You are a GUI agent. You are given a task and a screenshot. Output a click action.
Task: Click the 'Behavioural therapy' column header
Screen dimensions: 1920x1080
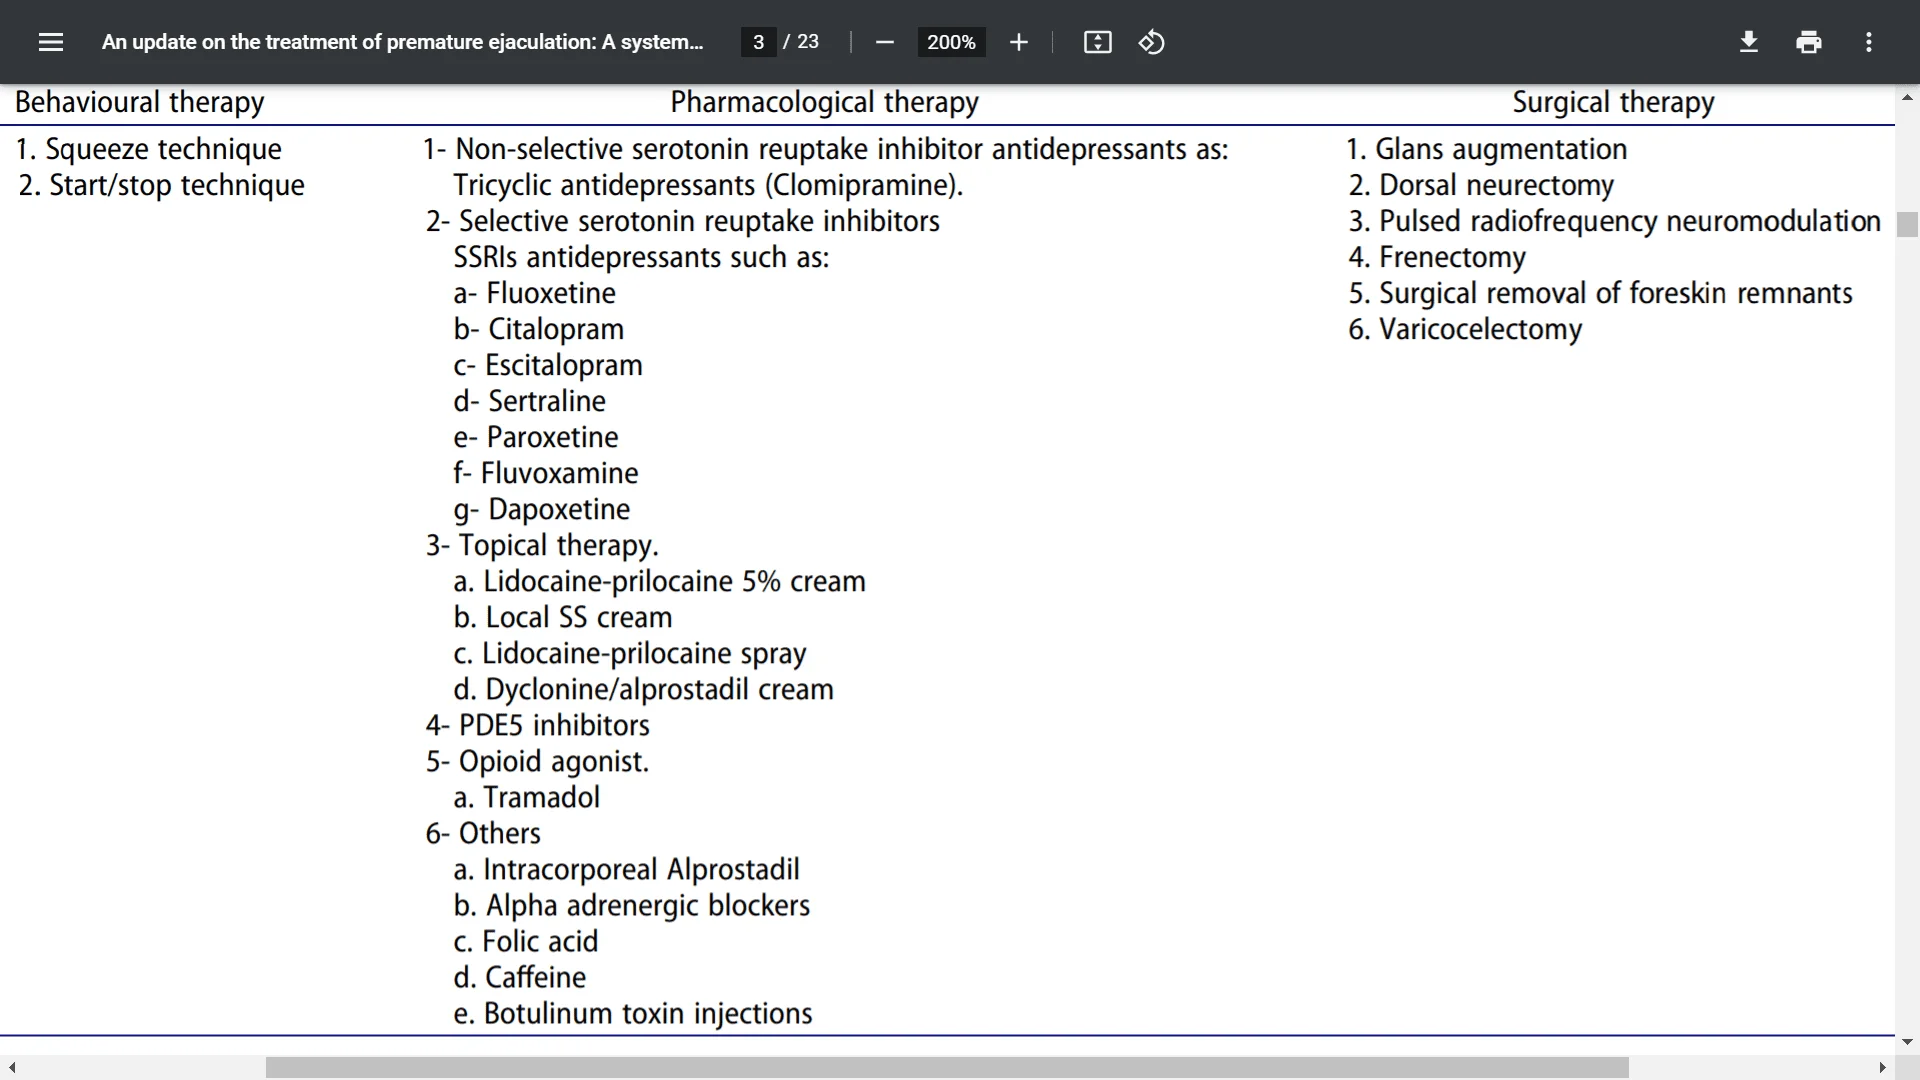click(140, 102)
